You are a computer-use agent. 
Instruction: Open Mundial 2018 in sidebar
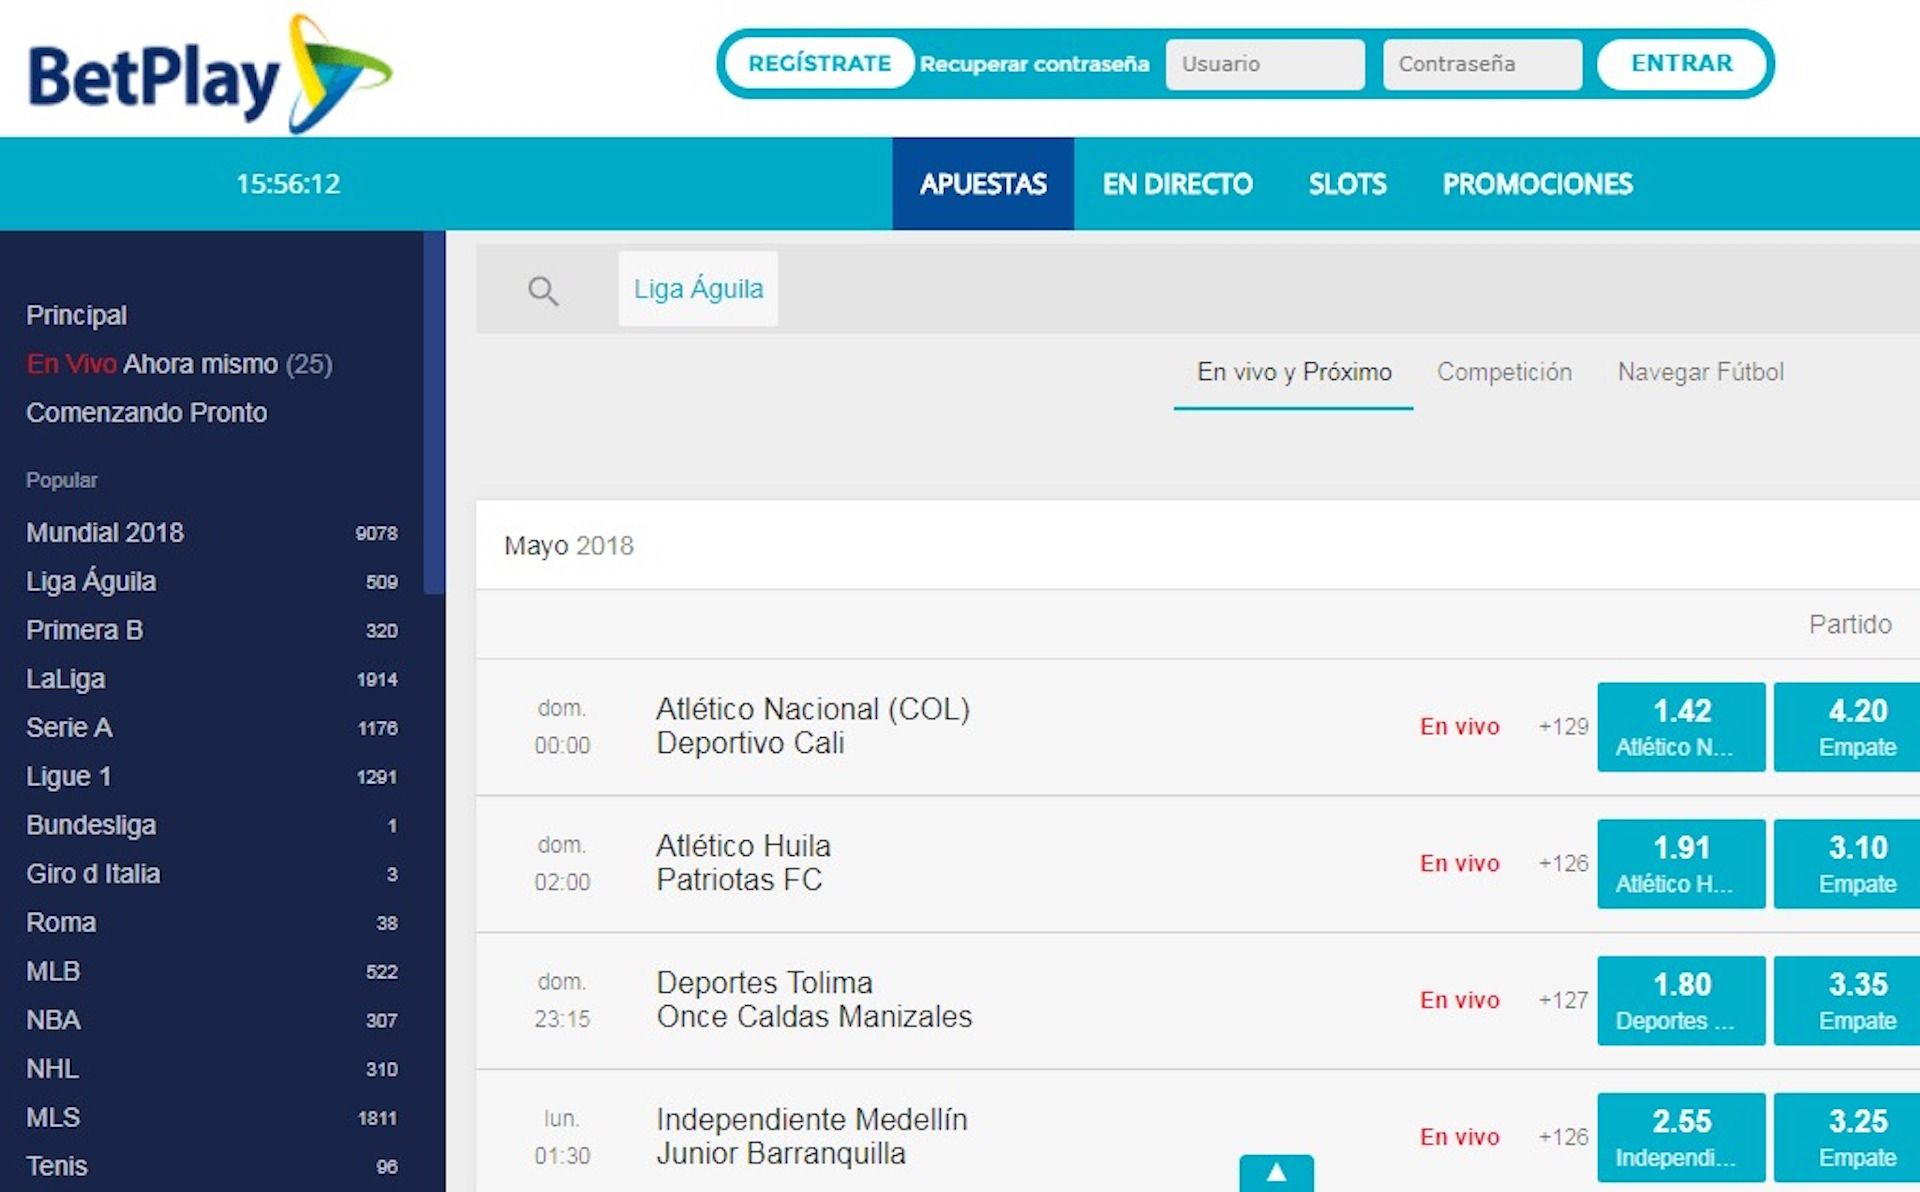tap(105, 533)
